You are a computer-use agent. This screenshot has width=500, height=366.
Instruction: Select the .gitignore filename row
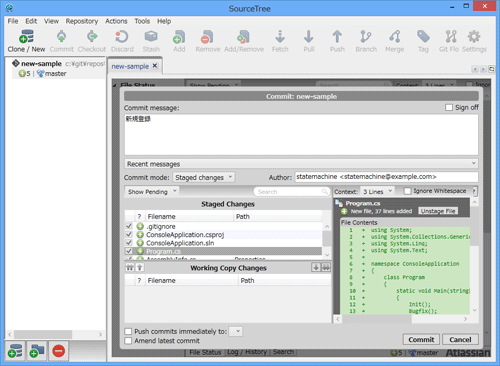click(223, 226)
